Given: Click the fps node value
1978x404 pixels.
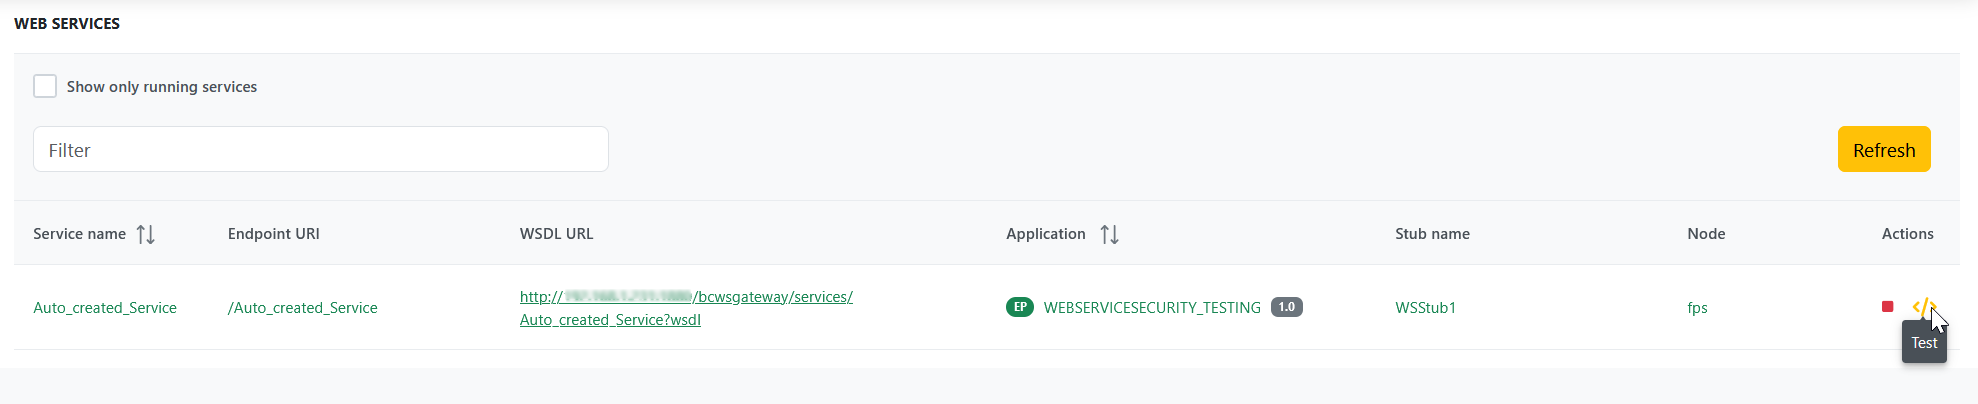Looking at the screenshot, I should point(1697,308).
